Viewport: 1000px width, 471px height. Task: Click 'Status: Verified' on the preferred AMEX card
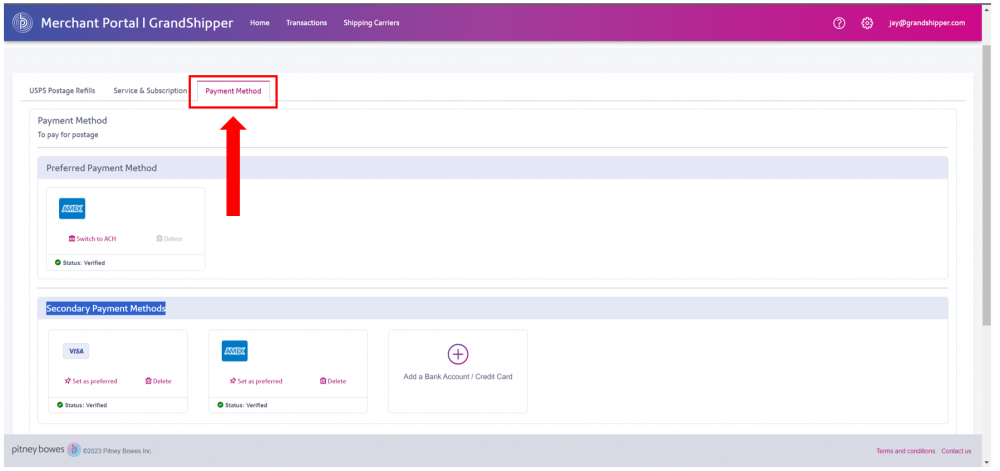coord(84,263)
